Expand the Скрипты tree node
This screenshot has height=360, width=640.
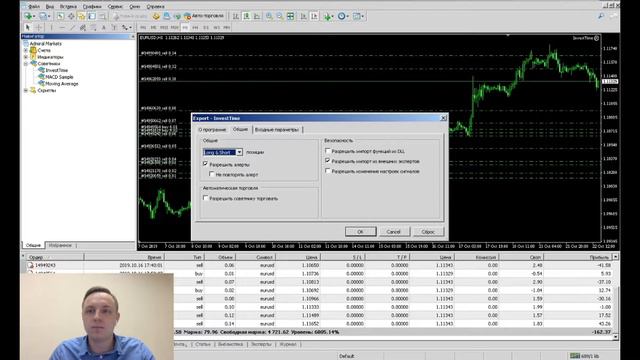pos(26,90)
